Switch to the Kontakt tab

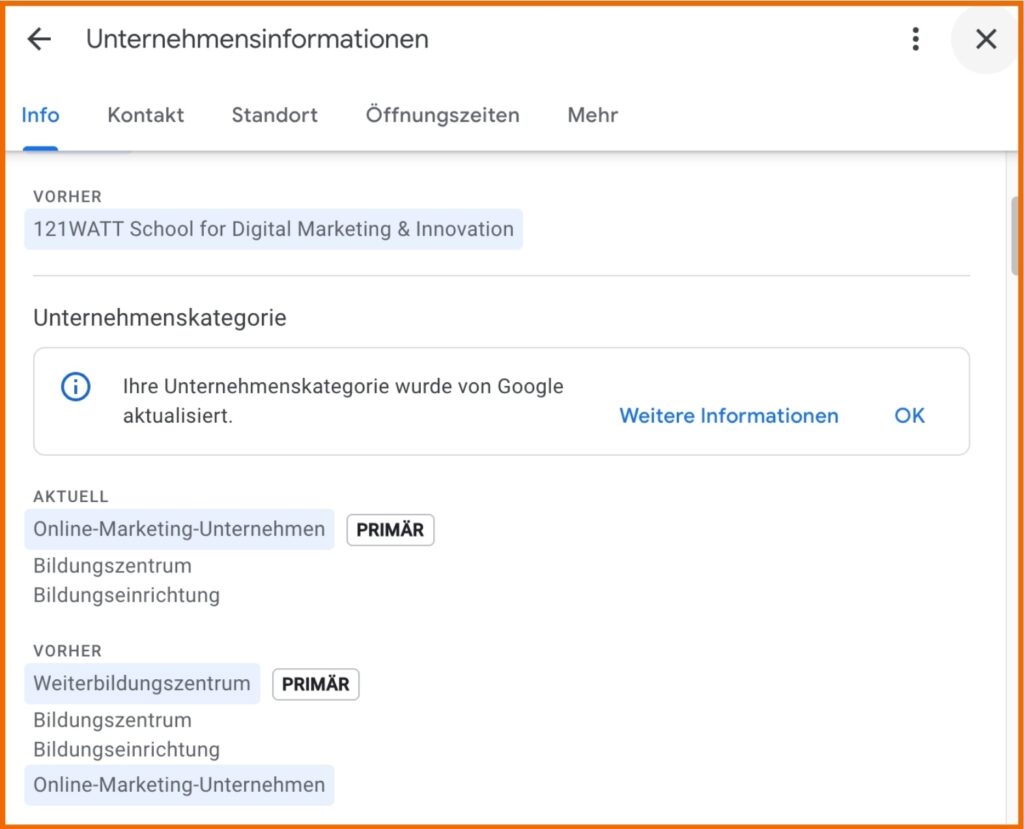pos(145,115)
